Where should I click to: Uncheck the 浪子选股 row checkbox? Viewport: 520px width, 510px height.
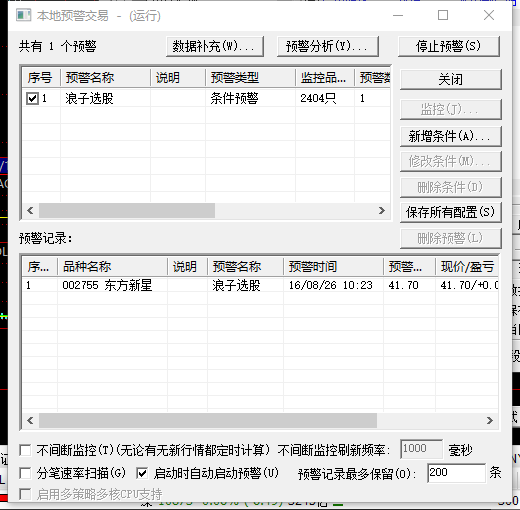click(32, 99)
